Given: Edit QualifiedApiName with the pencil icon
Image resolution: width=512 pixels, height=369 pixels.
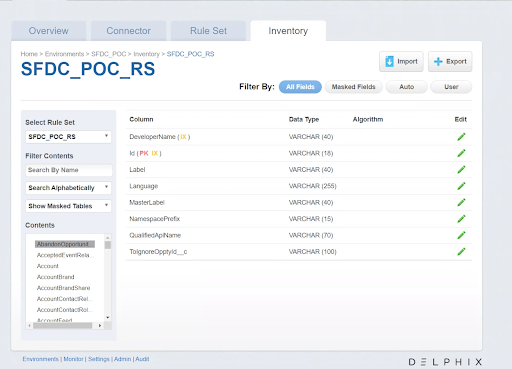Looking at the screenshot, I should [x=461, y=235].
